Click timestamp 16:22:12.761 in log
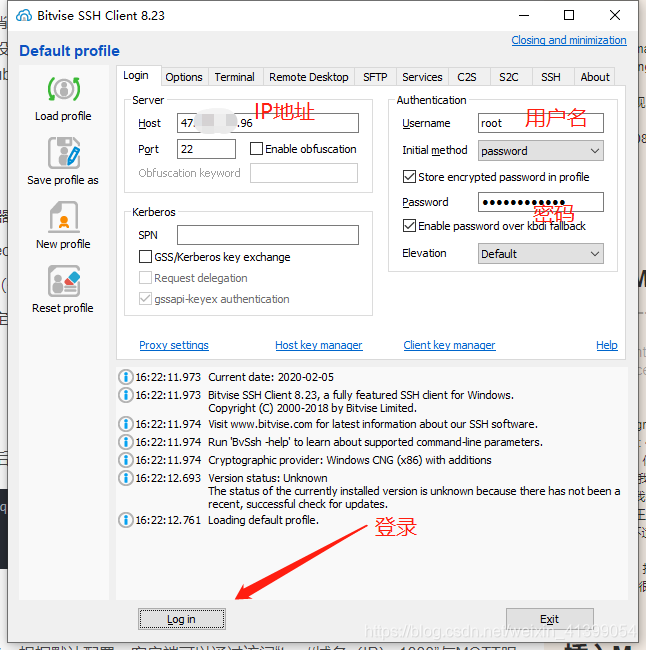This screenshot has height=650, width=646. pos(168,520)
